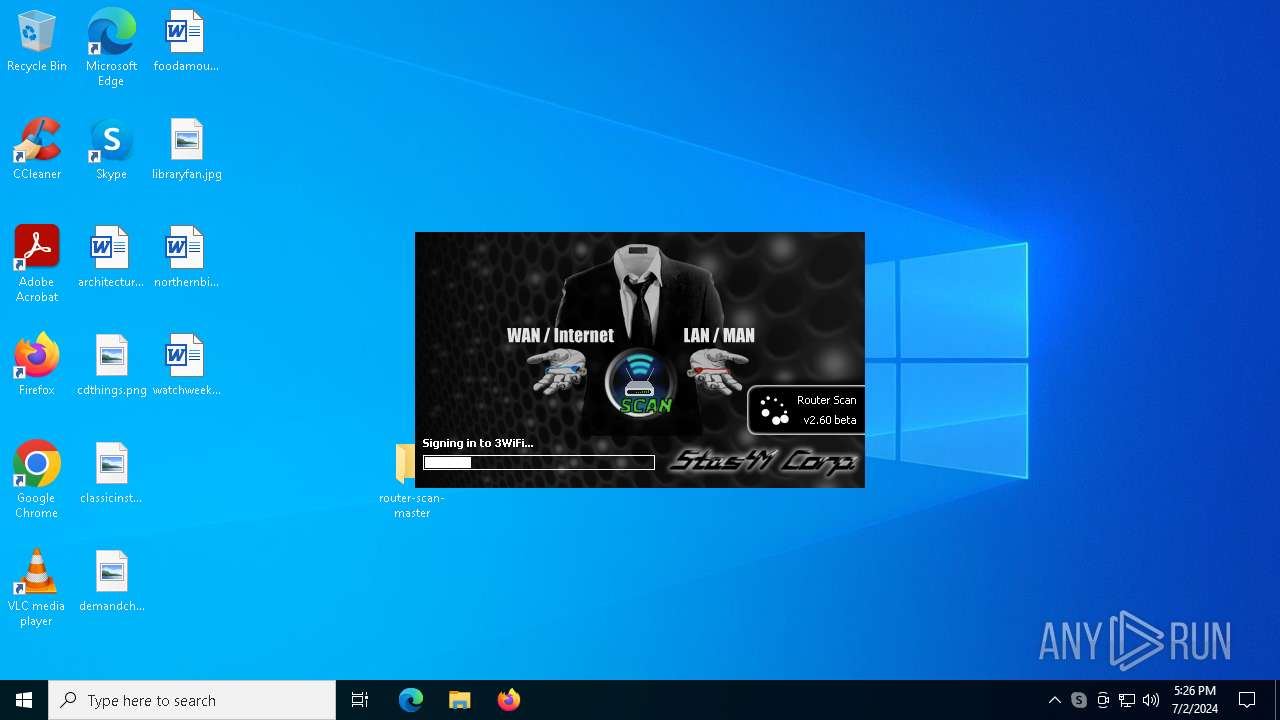Select the Skype desktop shortcut
The image size is (1280, 720).
click(111, 149)
